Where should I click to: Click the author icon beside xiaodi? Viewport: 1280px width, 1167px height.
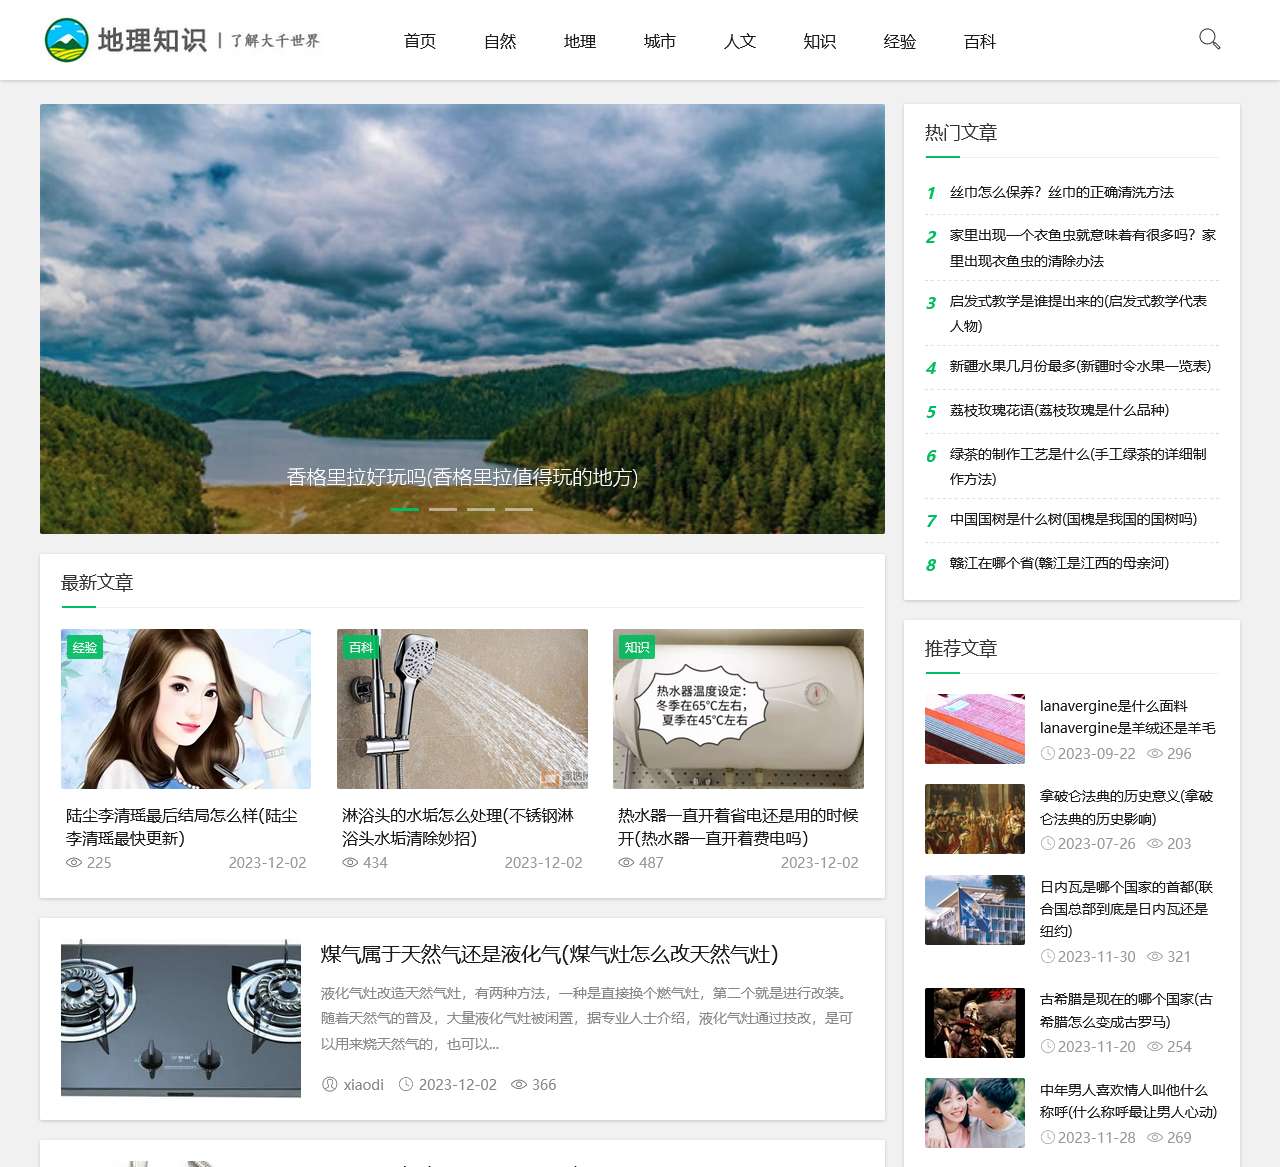[330, 1084]
